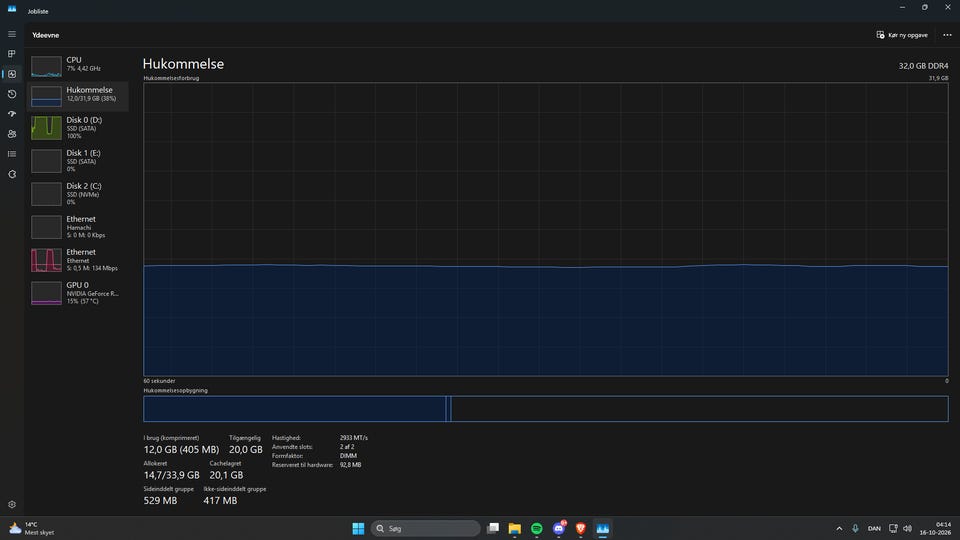Open Brave browser from the taskbar

coord(581,528)
